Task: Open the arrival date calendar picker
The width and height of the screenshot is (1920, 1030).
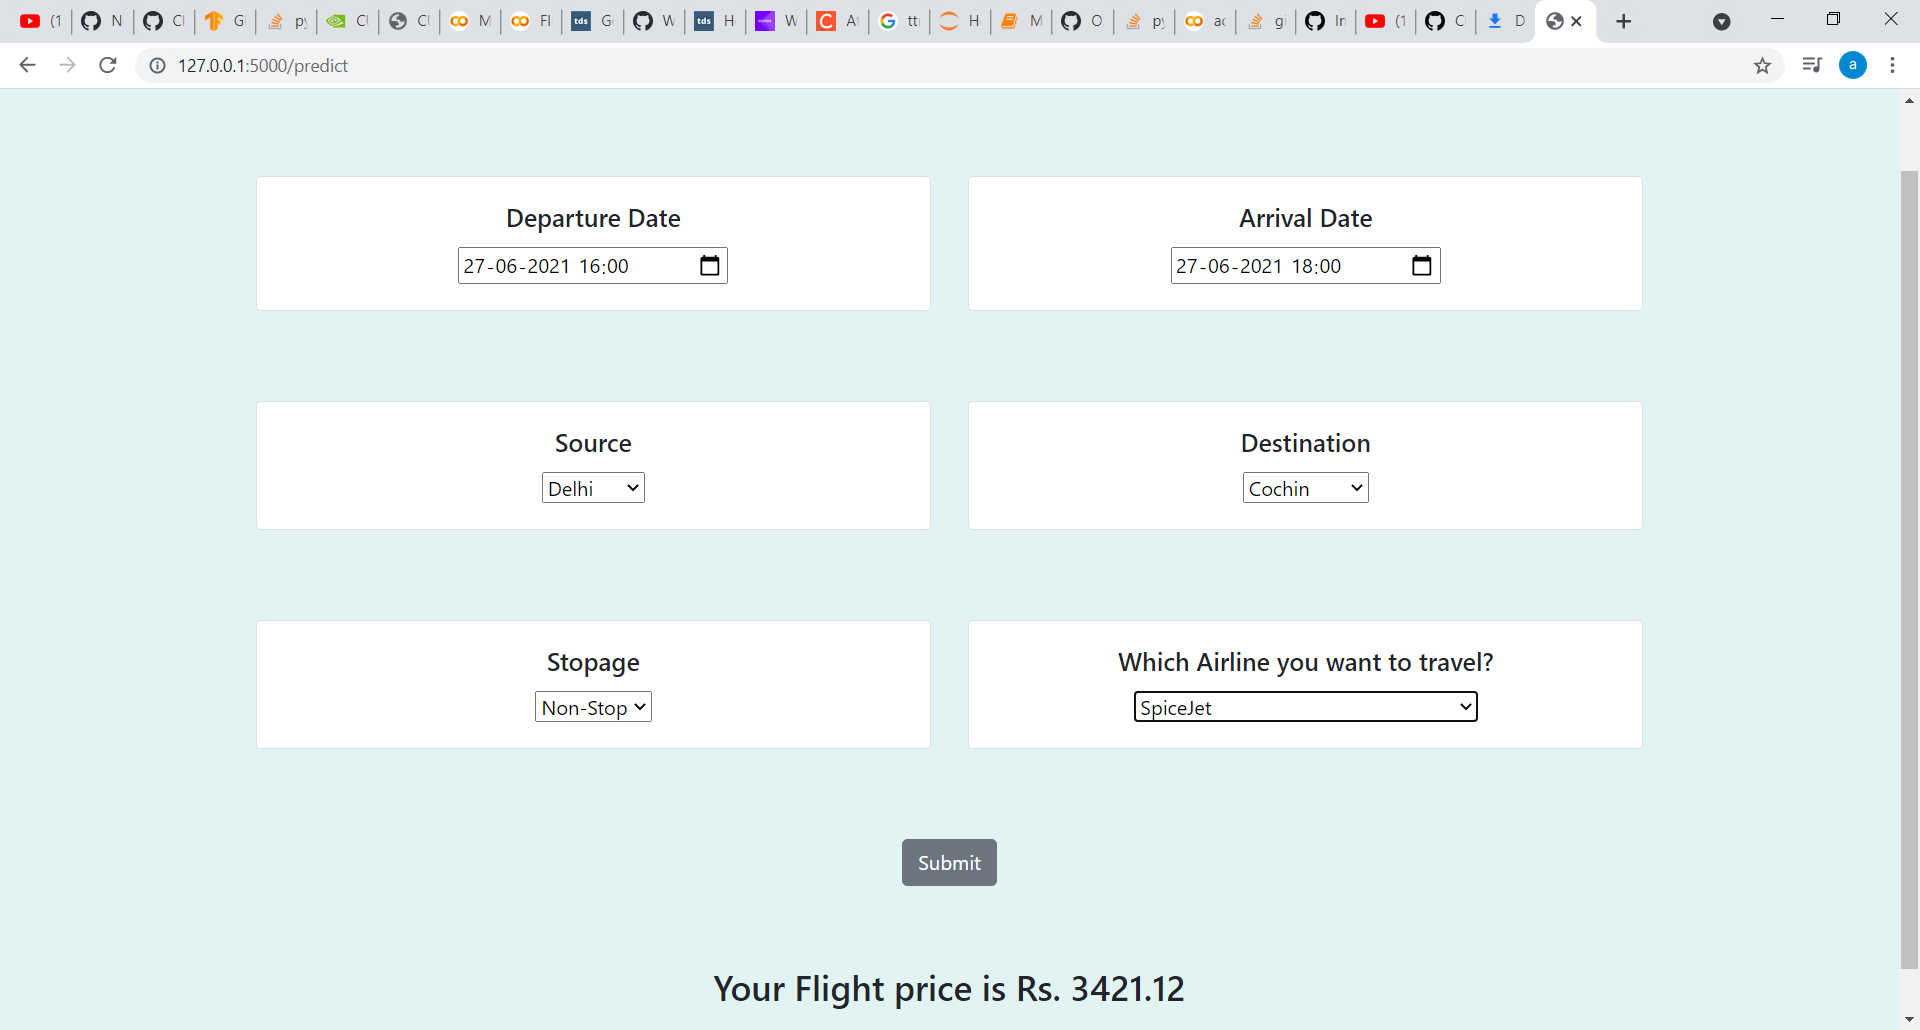Action: [1421, 265]
